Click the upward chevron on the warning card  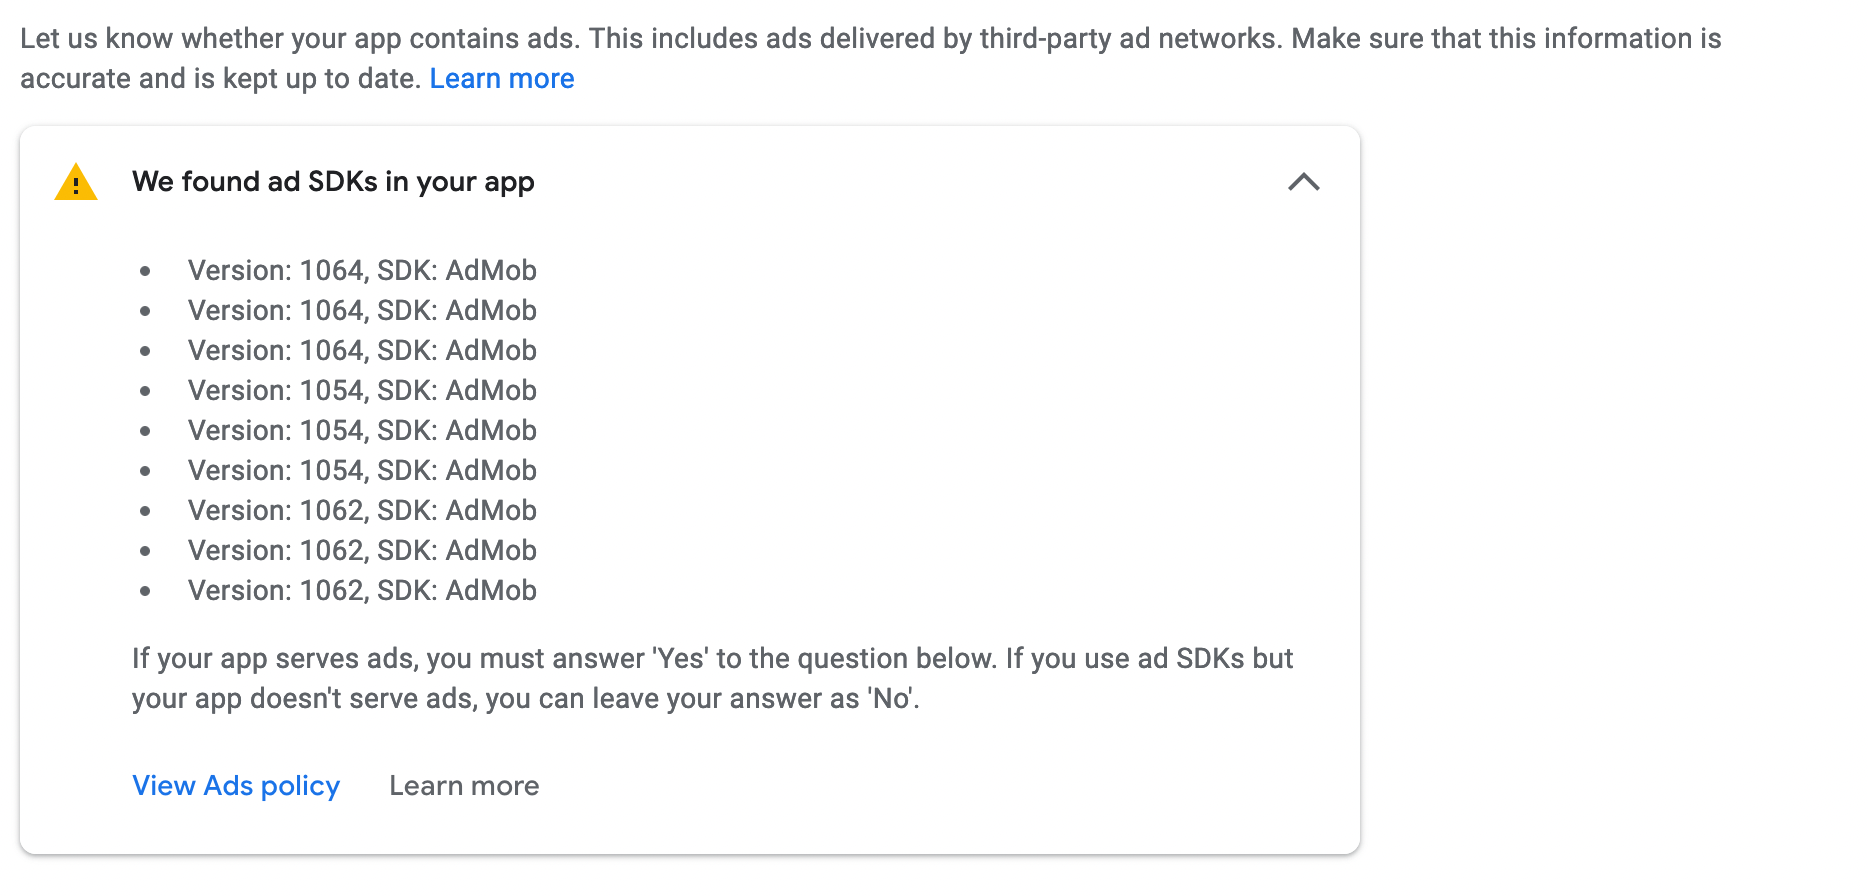coord(1305,182)
